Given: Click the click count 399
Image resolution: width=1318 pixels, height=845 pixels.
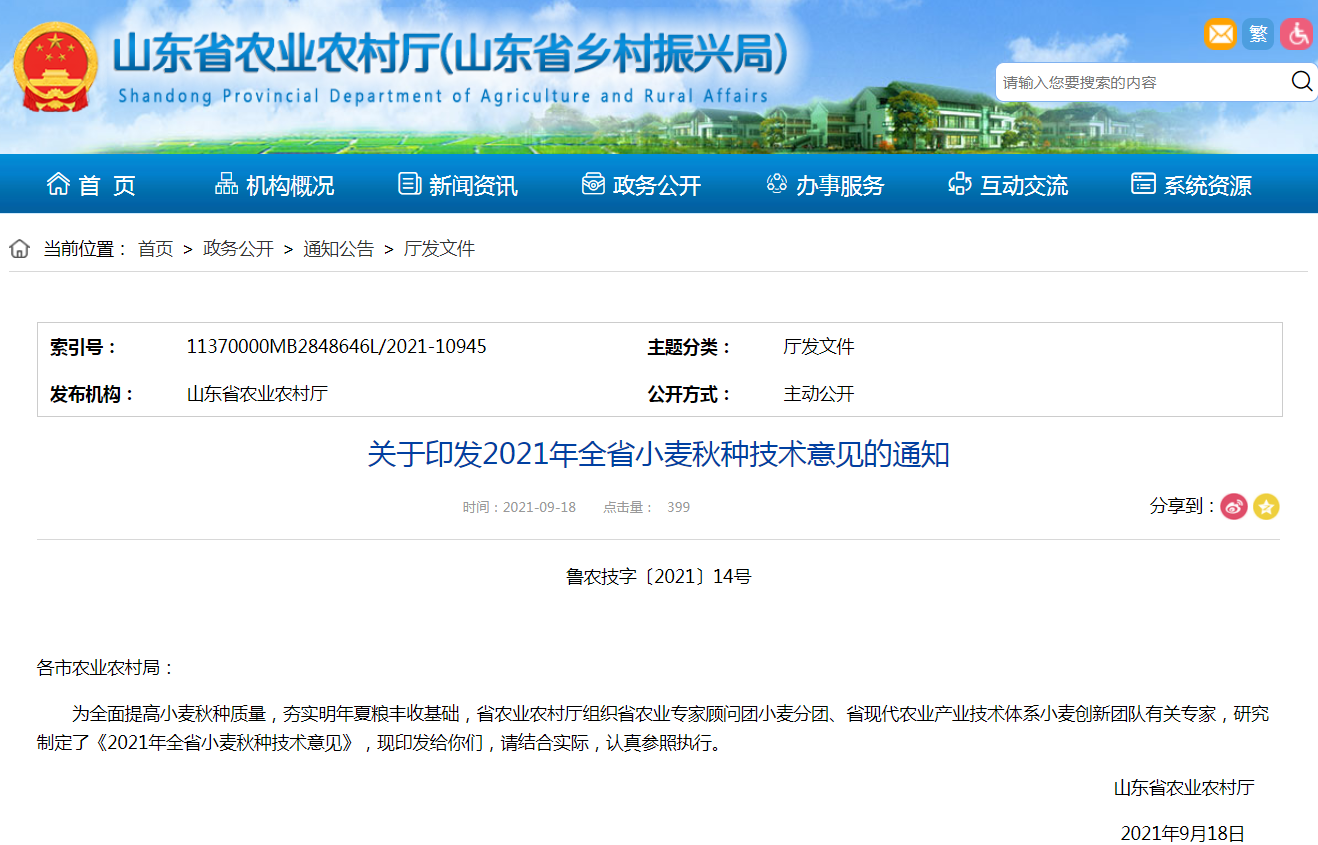Looking at the screenshot, I should point(678,507).
